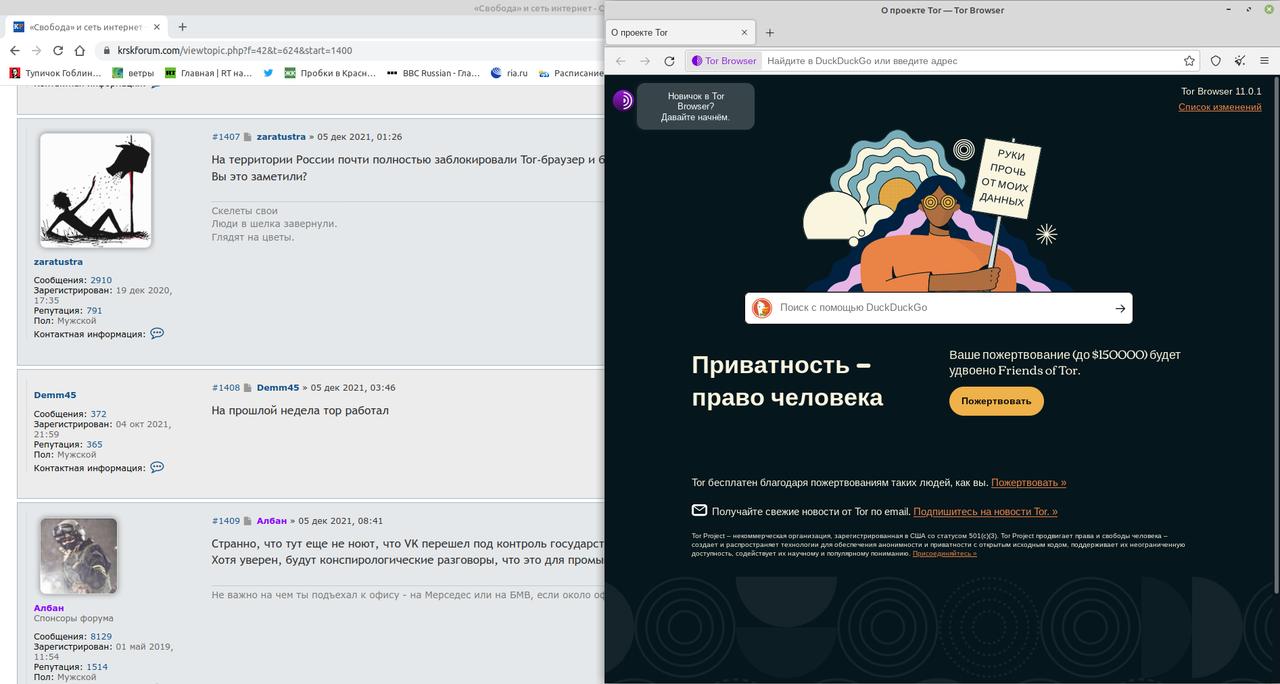This screenshot has height=684, width=1280.
Task: Open 'Список изменений' link
Action: click(1219, 107)
